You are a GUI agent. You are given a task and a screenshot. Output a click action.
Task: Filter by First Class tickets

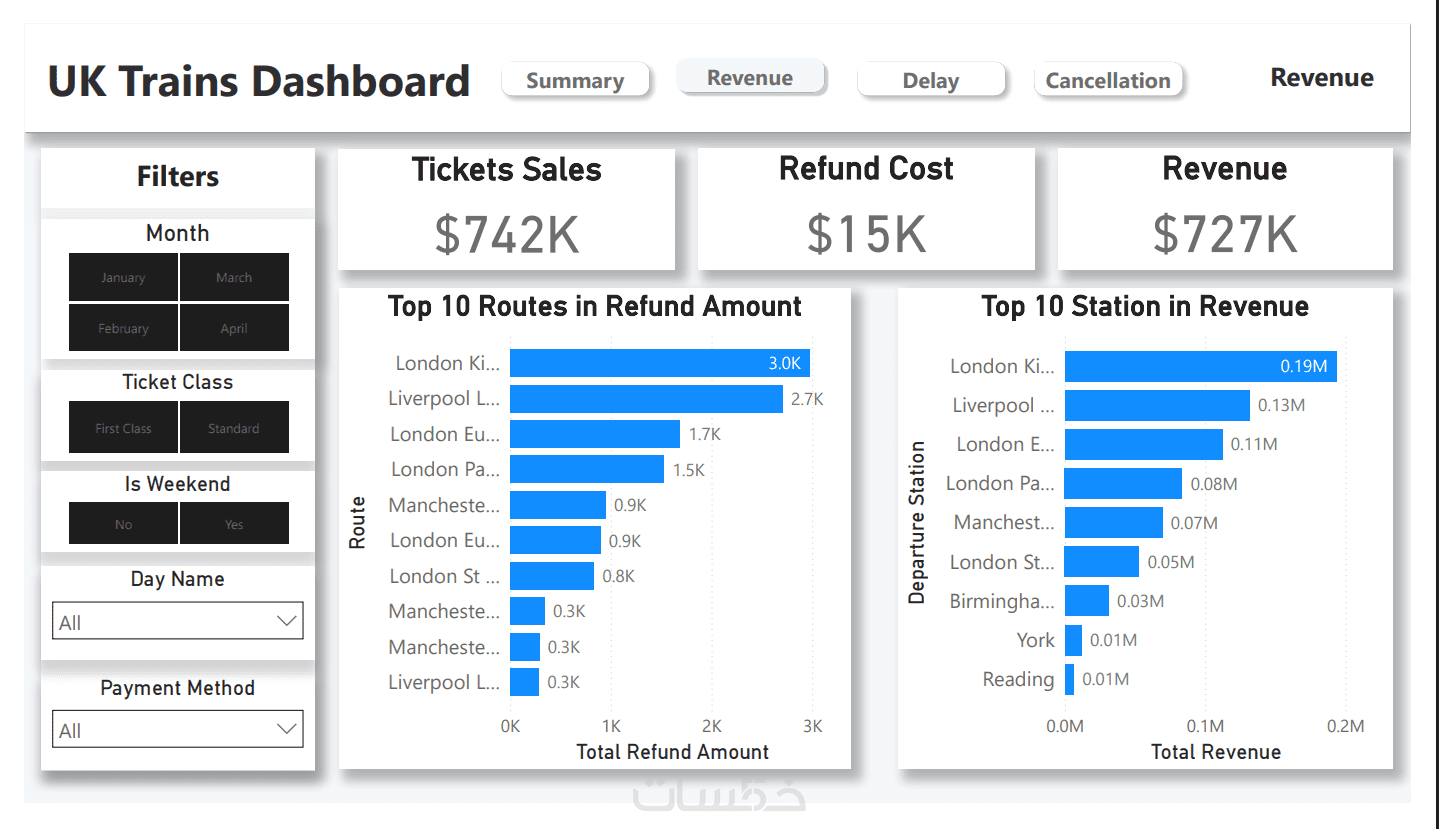(123, 427)
